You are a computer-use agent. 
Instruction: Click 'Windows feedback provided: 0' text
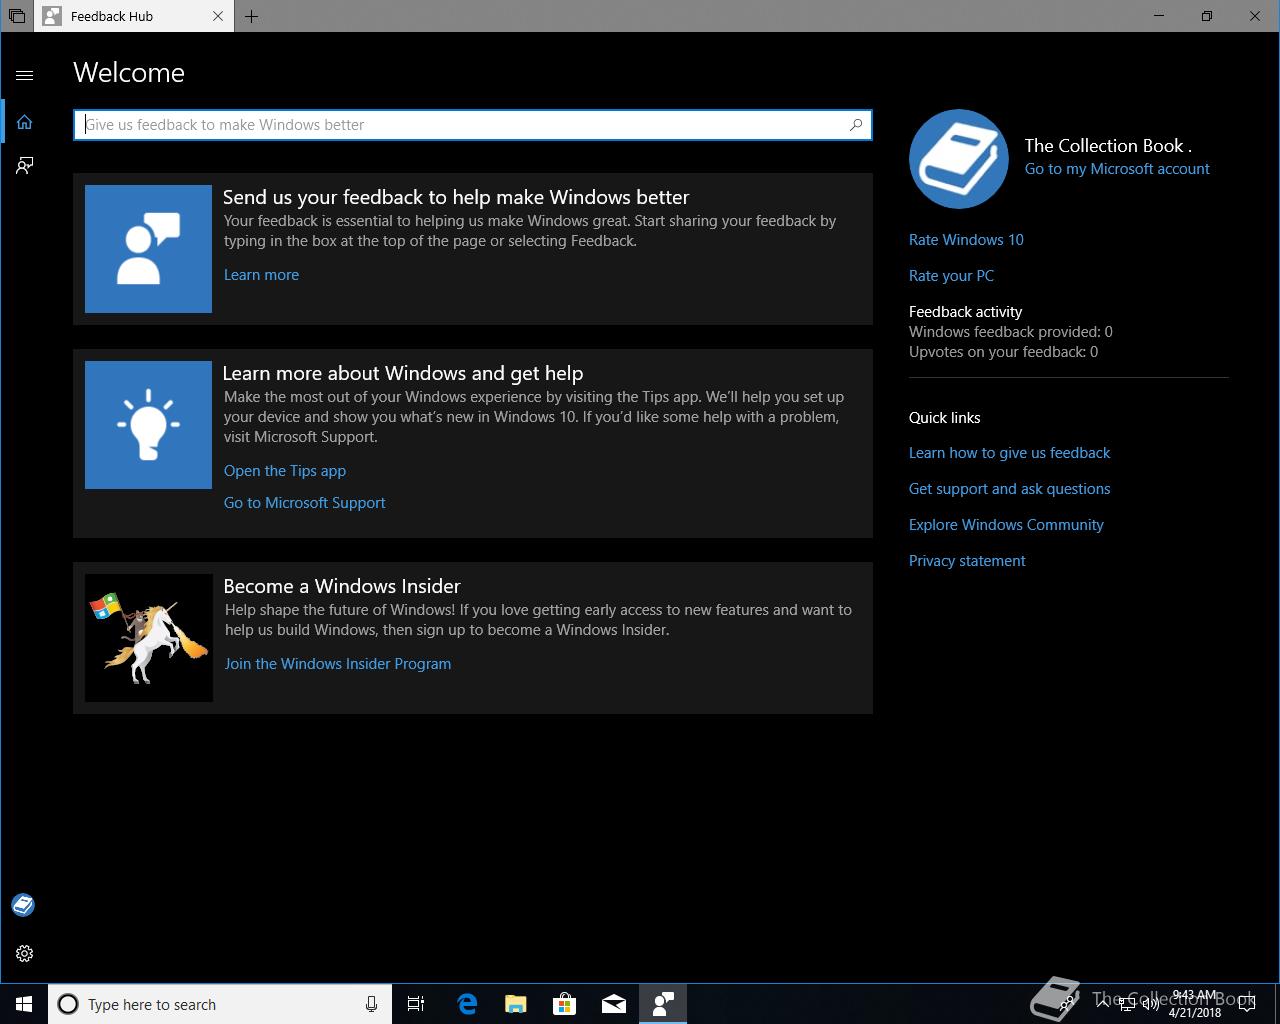click(x=1011, y=332)
